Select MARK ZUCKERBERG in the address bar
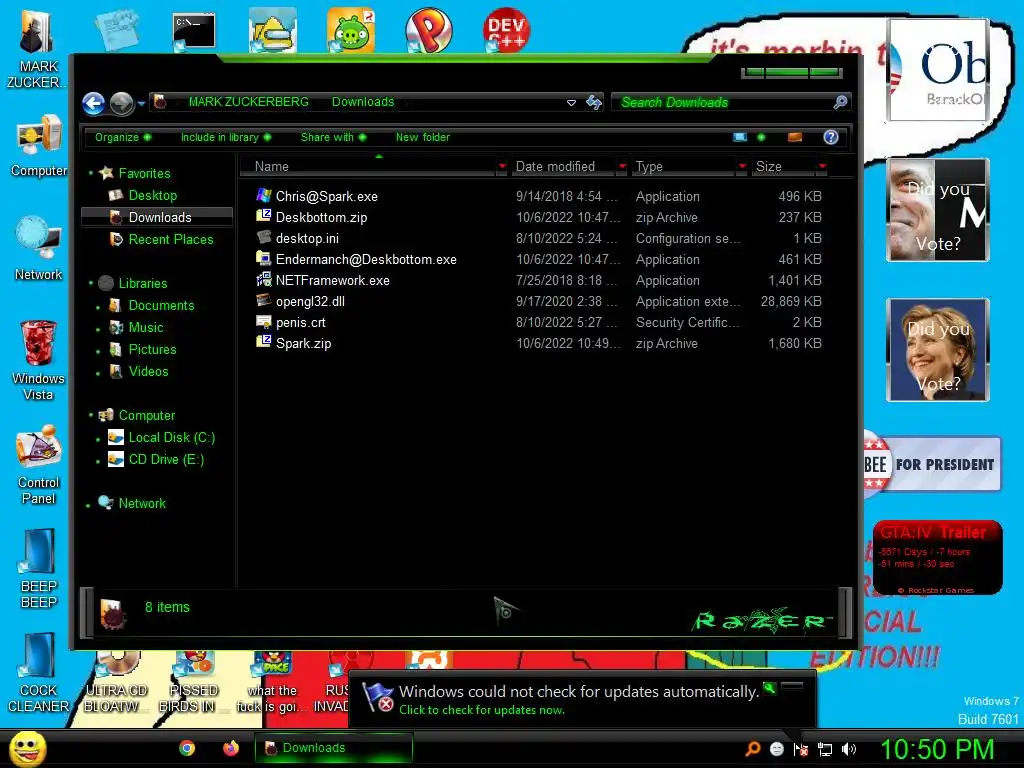1024x768 pixels. (x=248, y=102)
